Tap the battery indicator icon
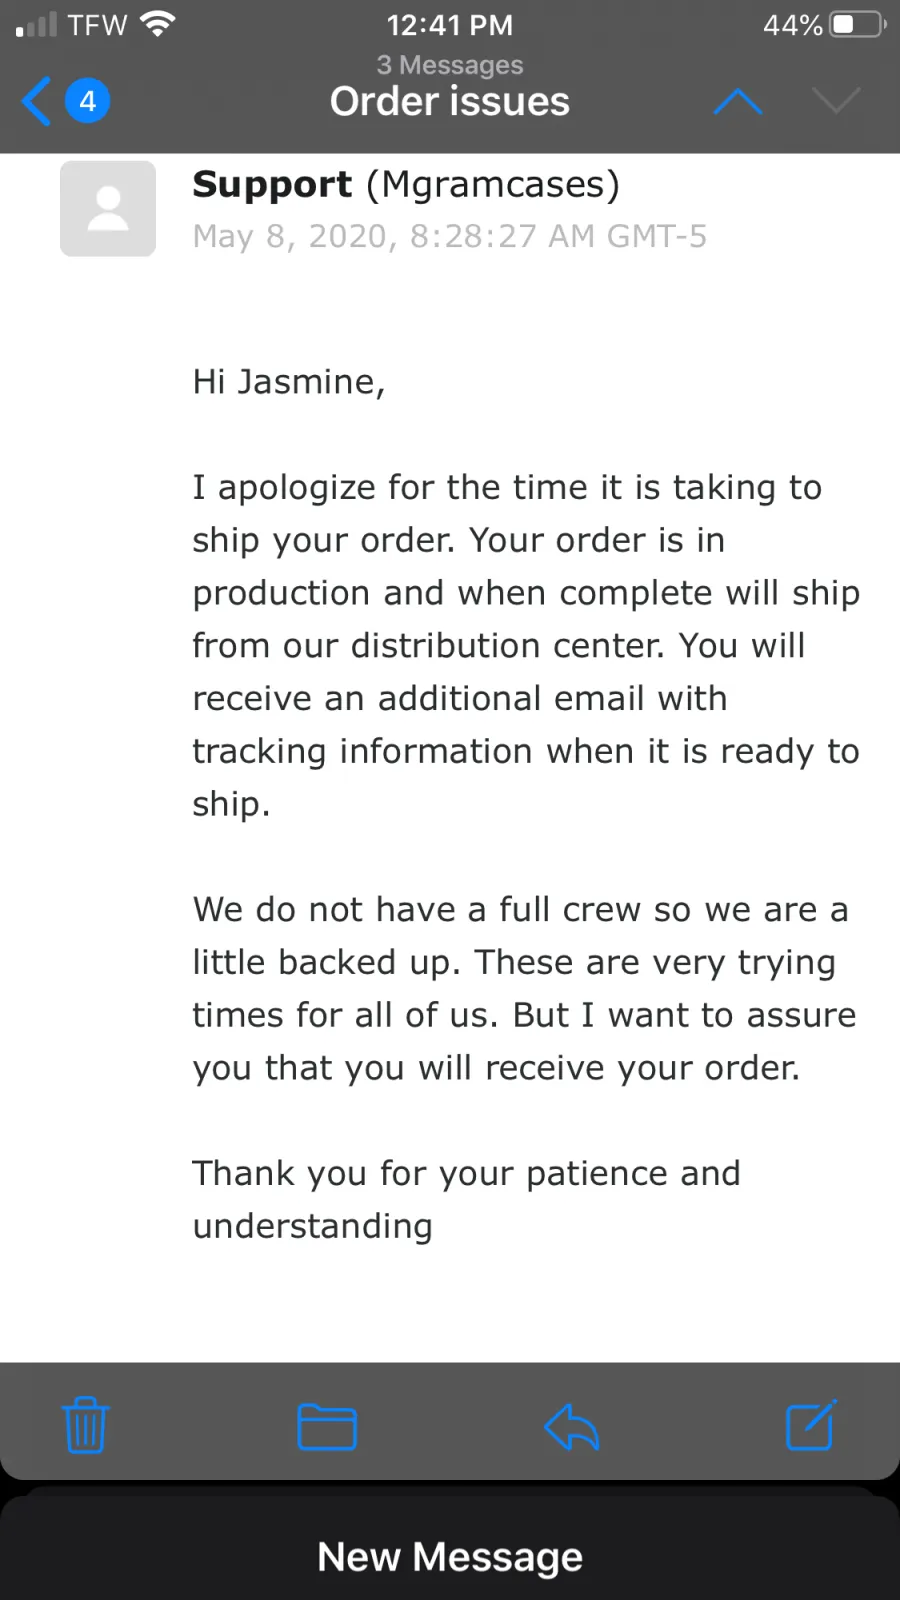This screenshot has height=1600, width=900. (858, 24)
